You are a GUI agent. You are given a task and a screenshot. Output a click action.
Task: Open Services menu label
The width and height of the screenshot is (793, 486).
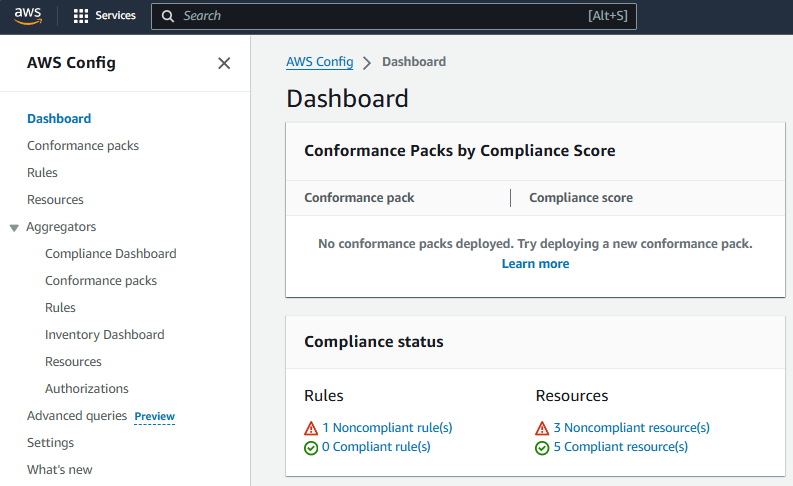pos(115,16)
